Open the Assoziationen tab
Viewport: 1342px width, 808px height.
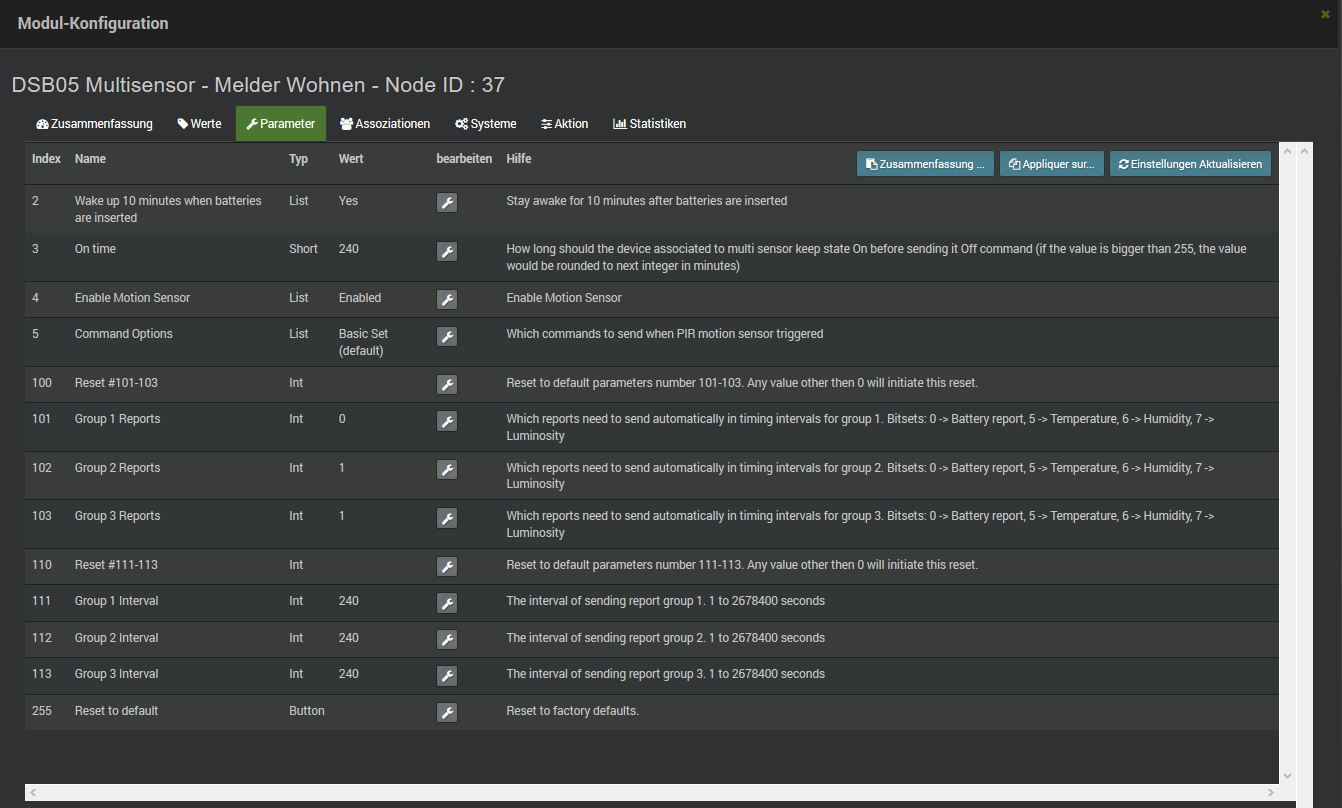point(385,124)
